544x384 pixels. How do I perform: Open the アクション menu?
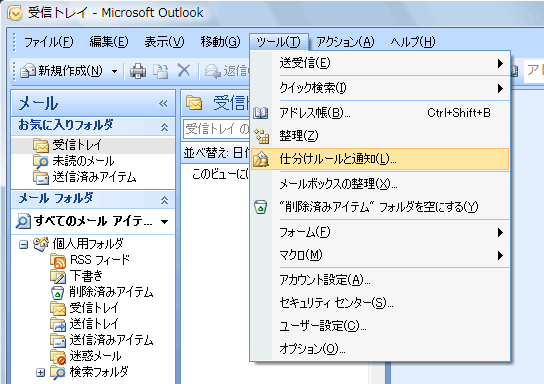(346, 42)
